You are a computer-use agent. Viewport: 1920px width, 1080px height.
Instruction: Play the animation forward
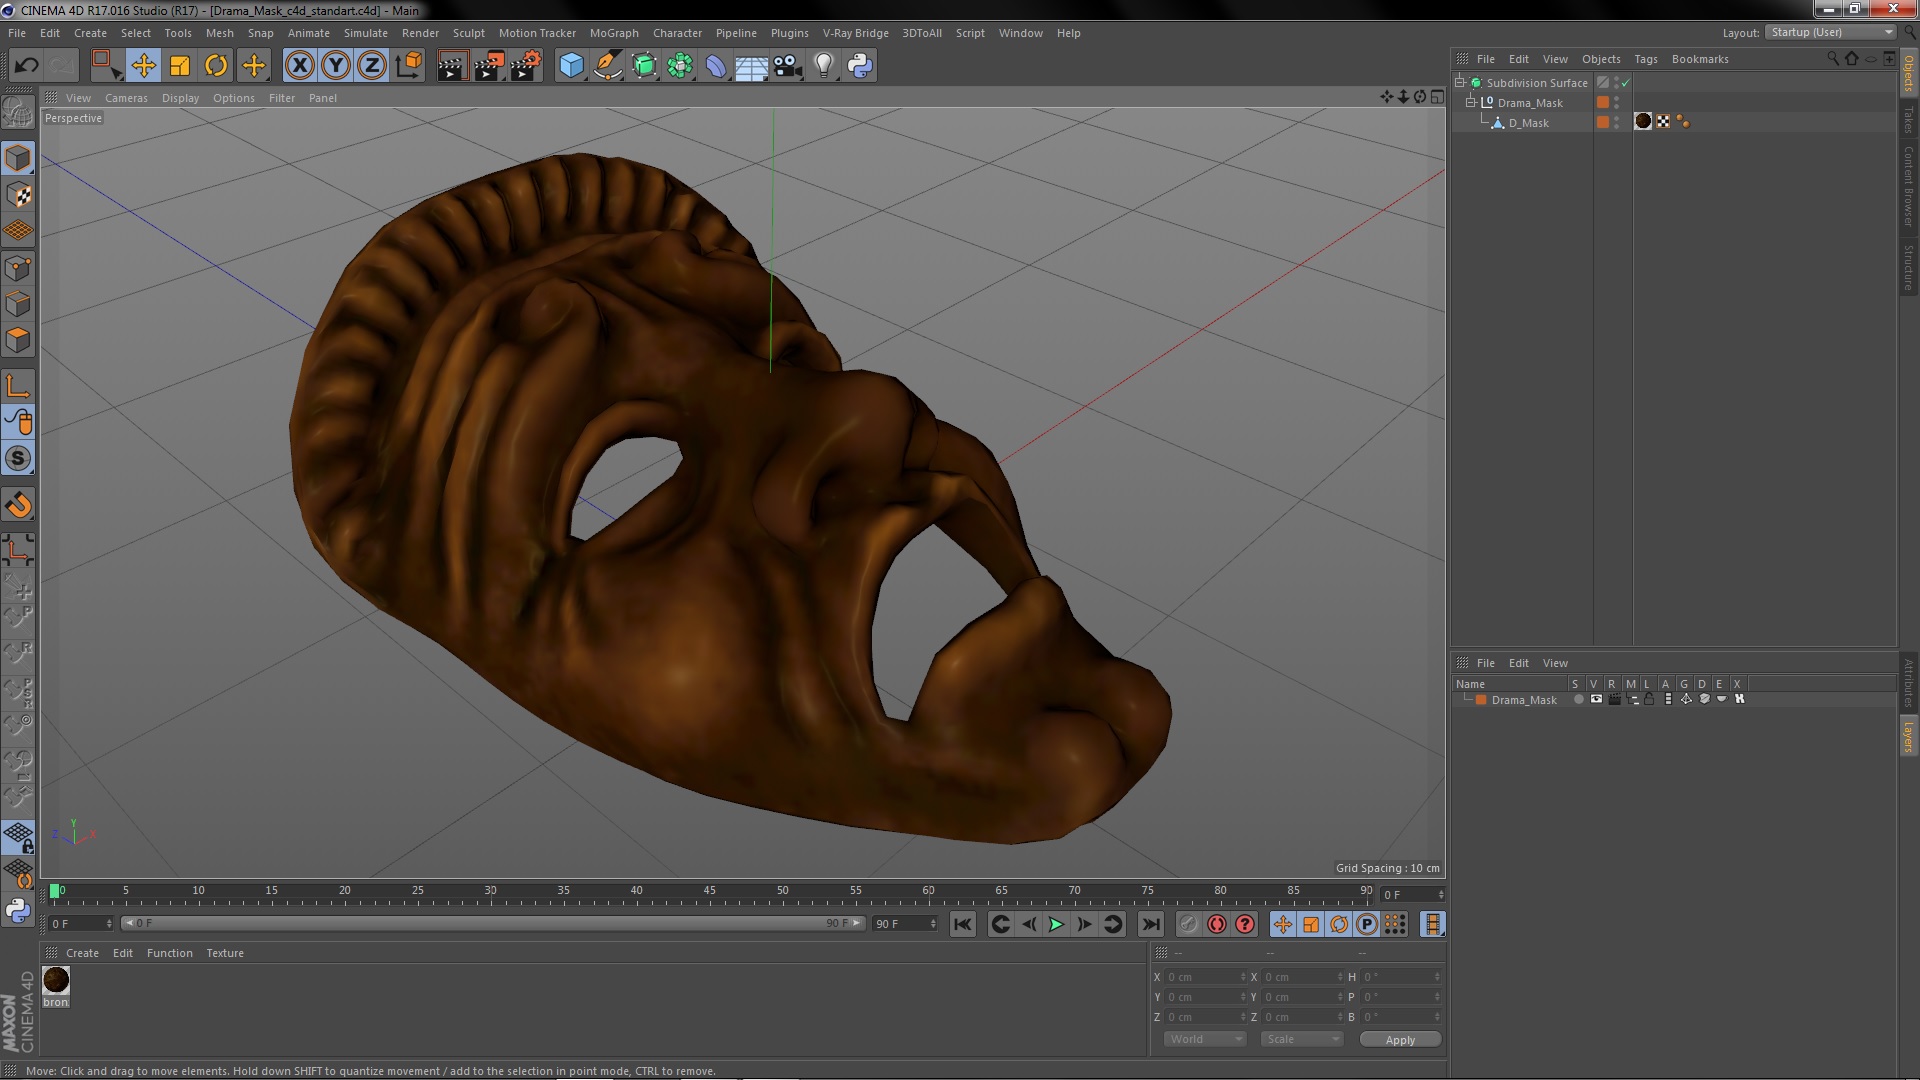(x=1056, y=925)
